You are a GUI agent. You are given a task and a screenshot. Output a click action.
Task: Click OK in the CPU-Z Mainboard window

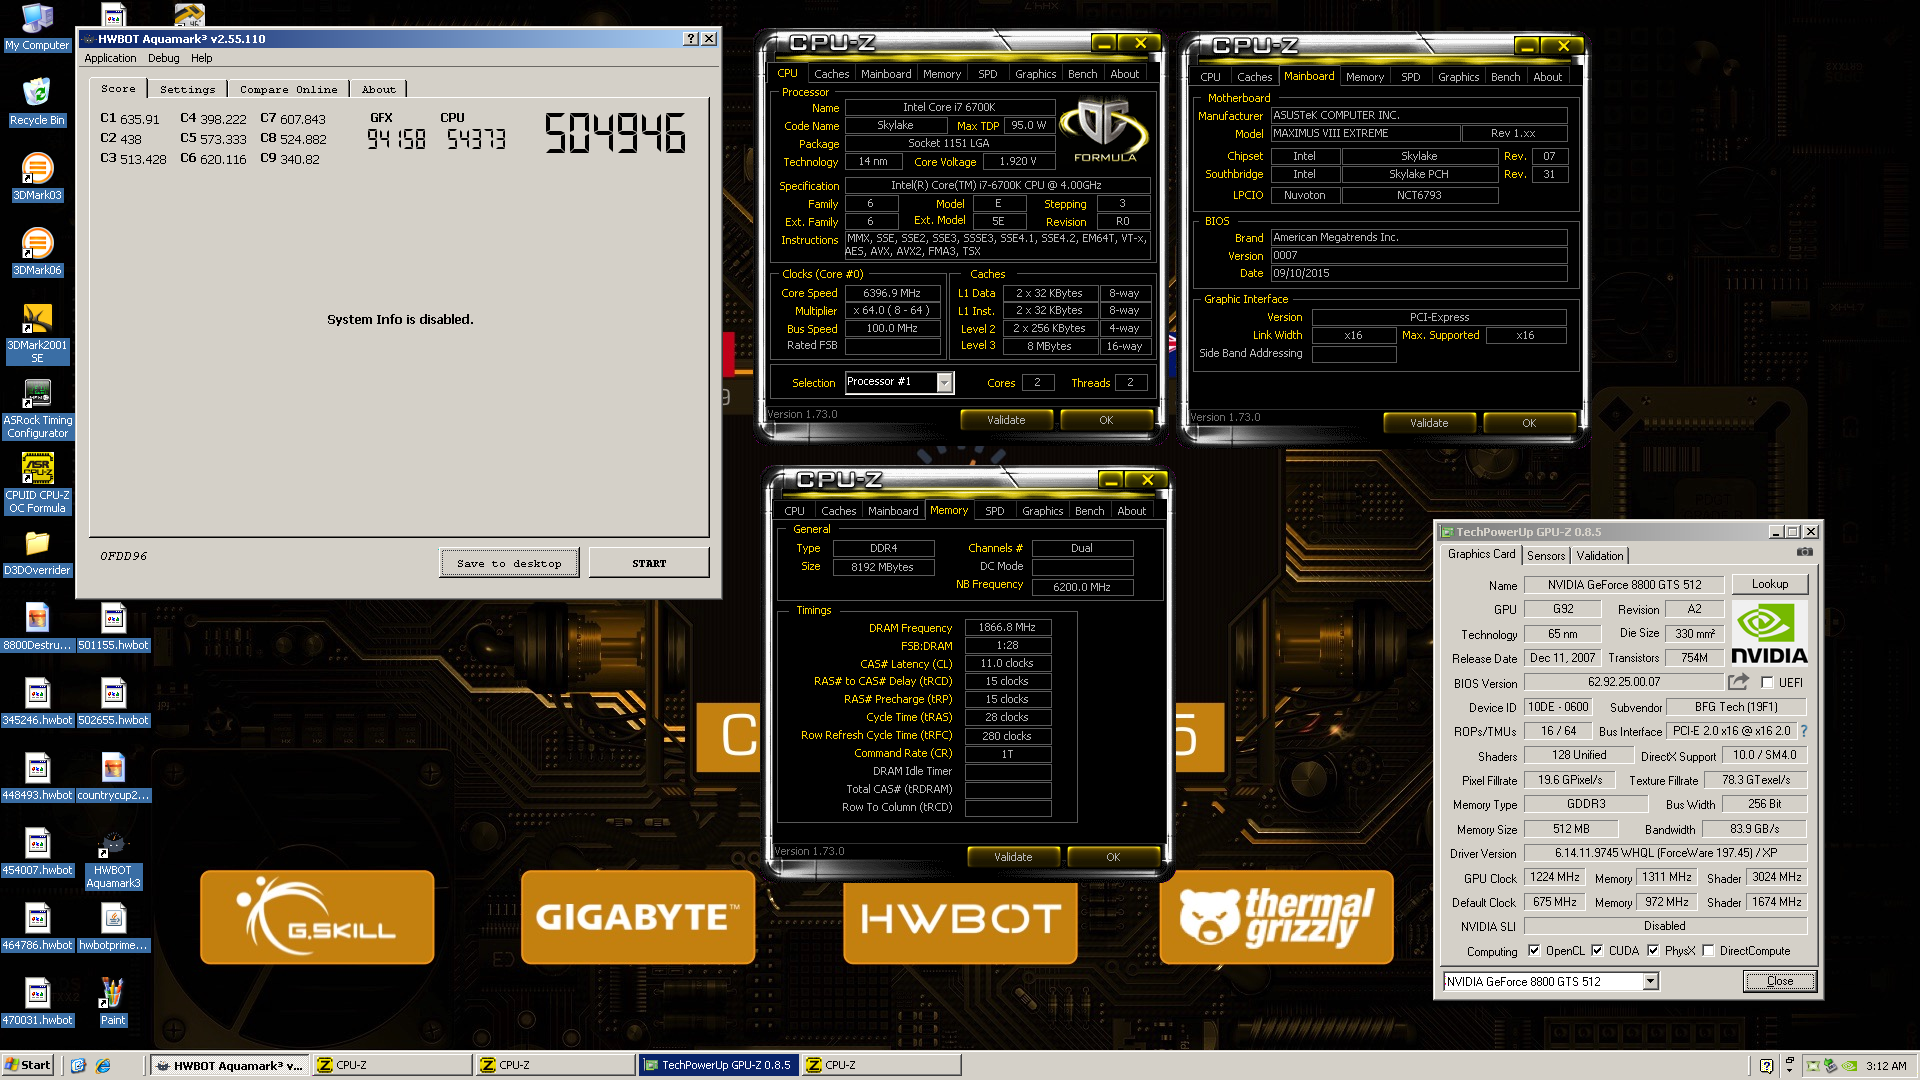click(x=1529, y=423)
